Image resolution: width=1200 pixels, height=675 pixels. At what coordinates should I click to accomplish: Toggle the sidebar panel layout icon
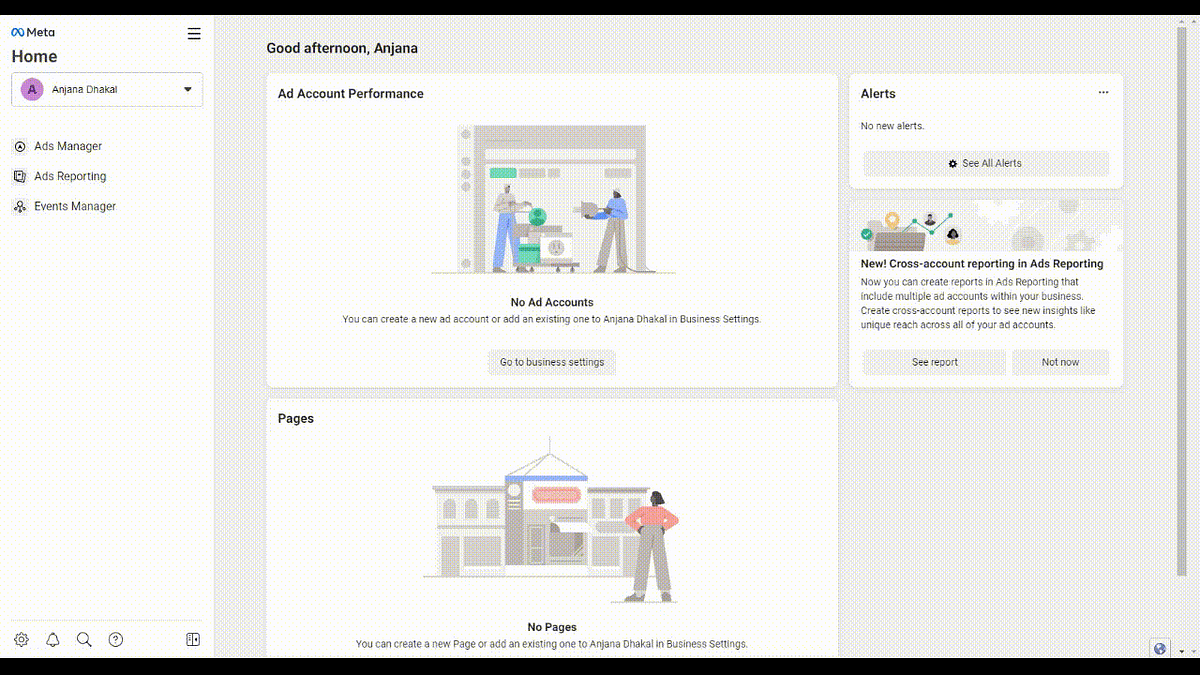193,640
